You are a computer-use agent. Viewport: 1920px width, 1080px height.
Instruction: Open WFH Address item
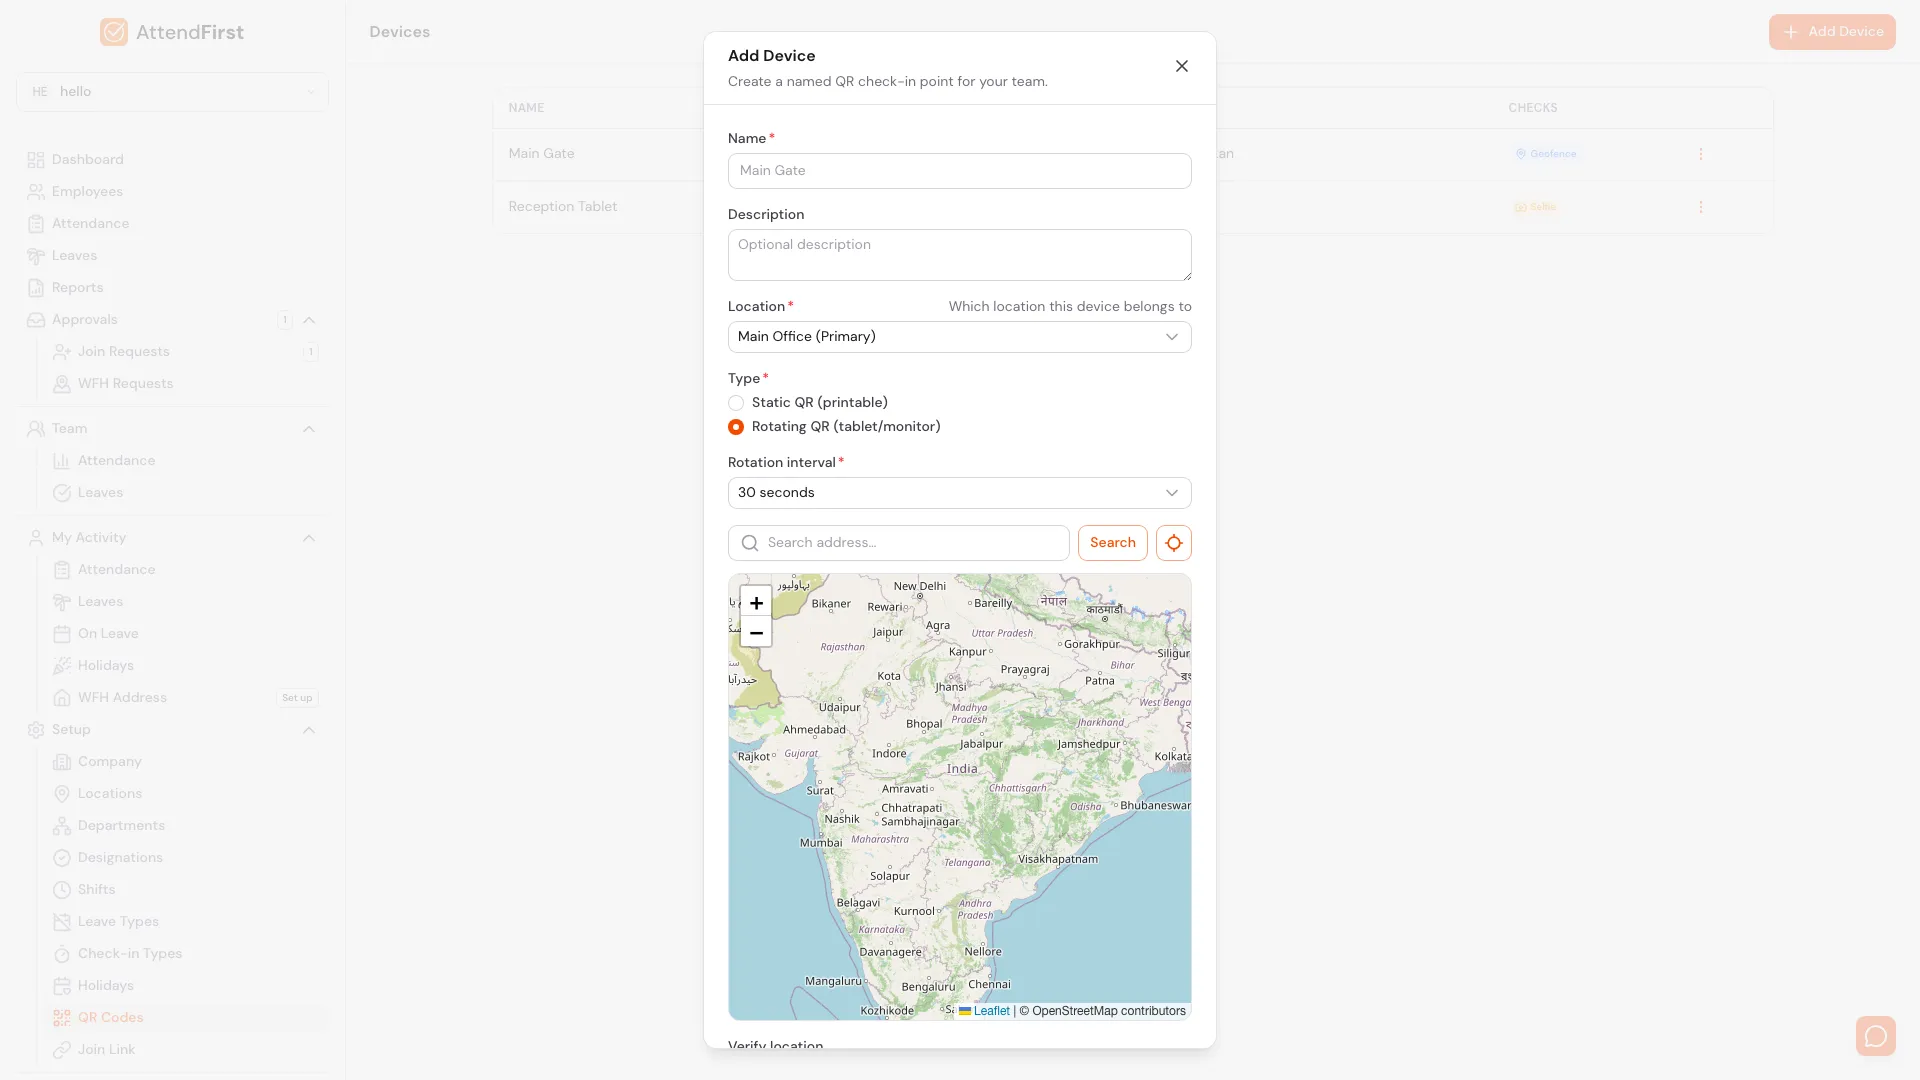(122, 698)
